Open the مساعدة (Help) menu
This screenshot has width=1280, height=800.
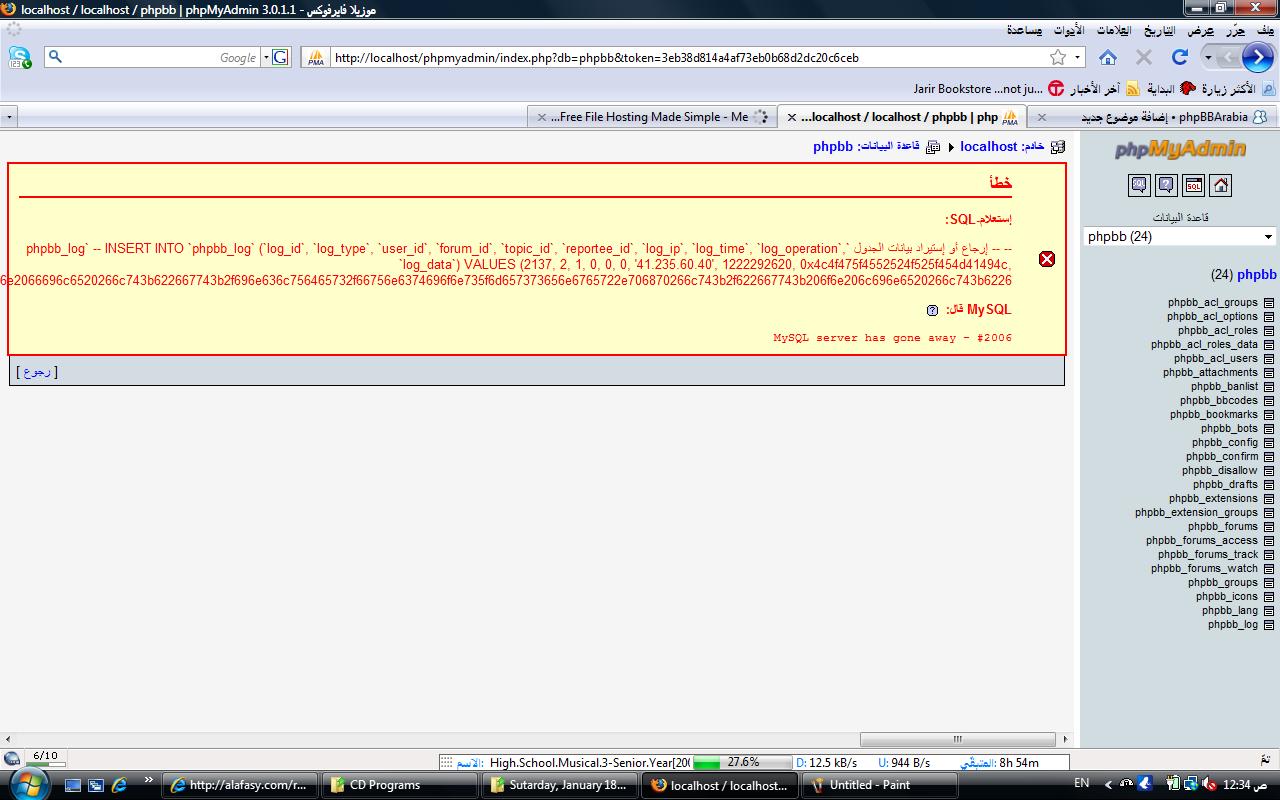click(x=1024, y=31)
